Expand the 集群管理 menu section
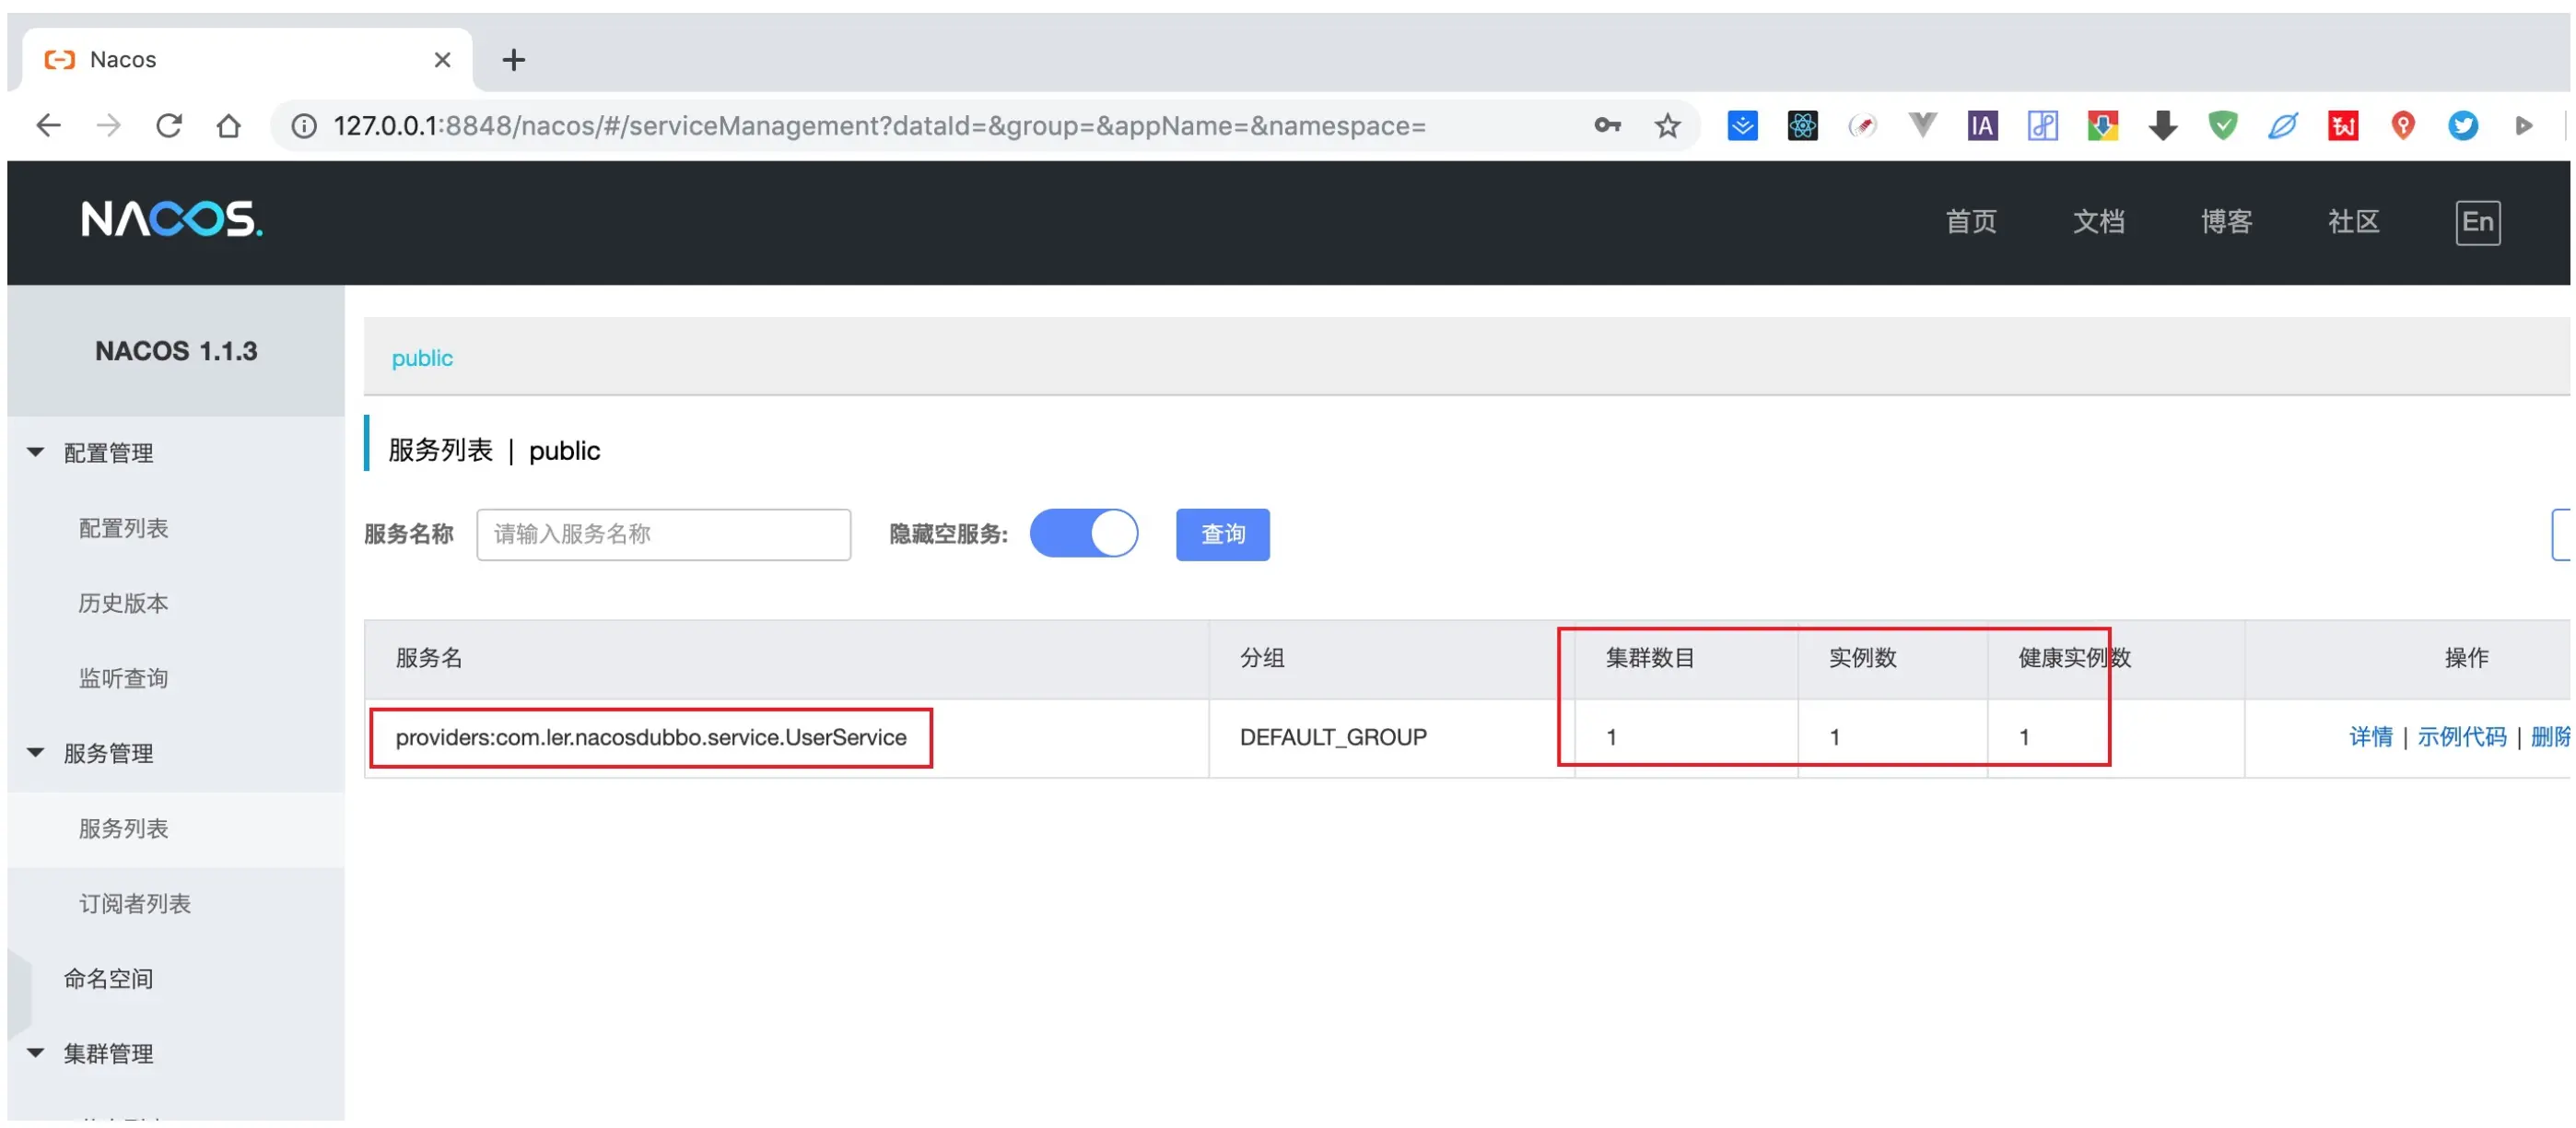 tap(108, 1053)
